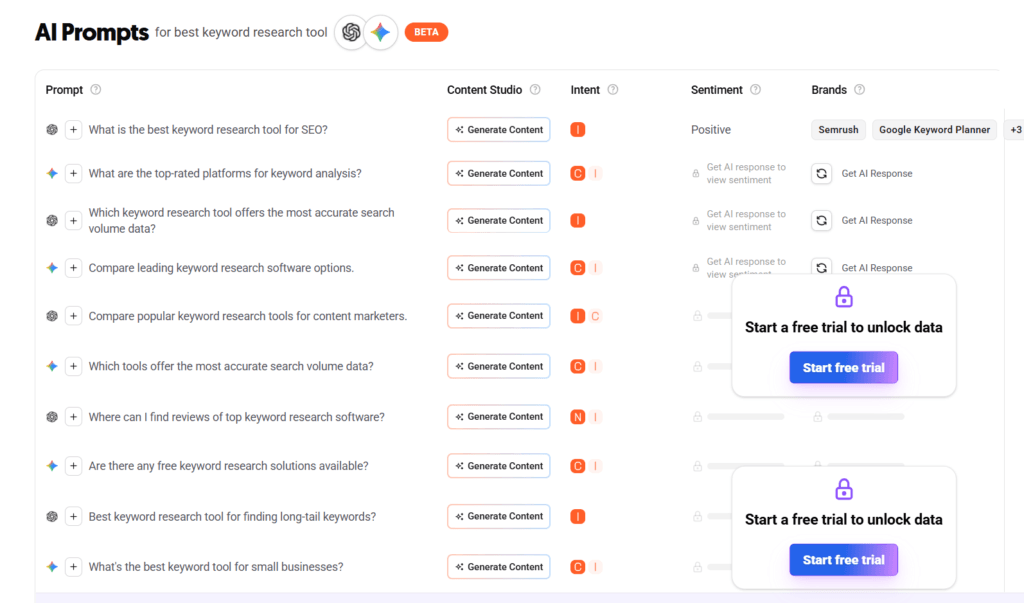Click the Semrush brand tag
The height and width of the screenshot is (603, 1024).
point(839,129)
